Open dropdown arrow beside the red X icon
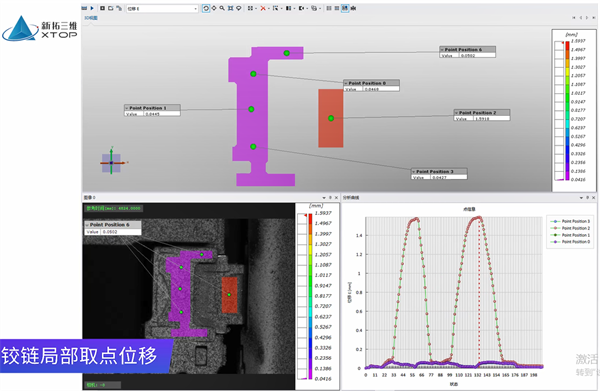Image resolution: width=600 pixels, height=391 pixels. (x=268, y=8)
